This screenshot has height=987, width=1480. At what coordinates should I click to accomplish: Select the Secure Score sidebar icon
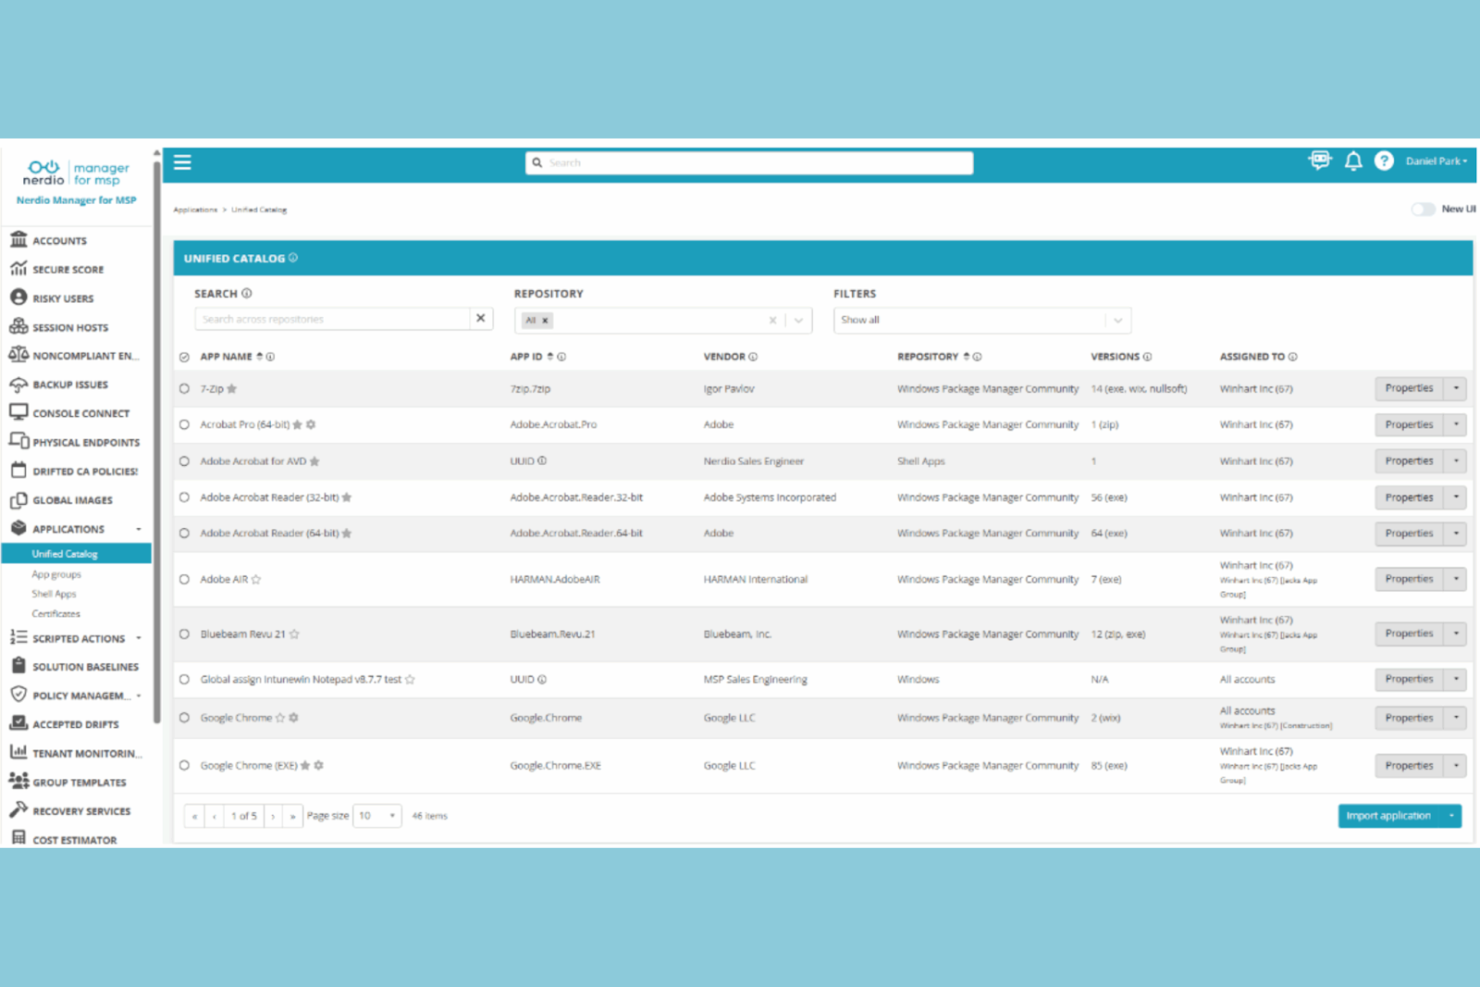[18, 269]
